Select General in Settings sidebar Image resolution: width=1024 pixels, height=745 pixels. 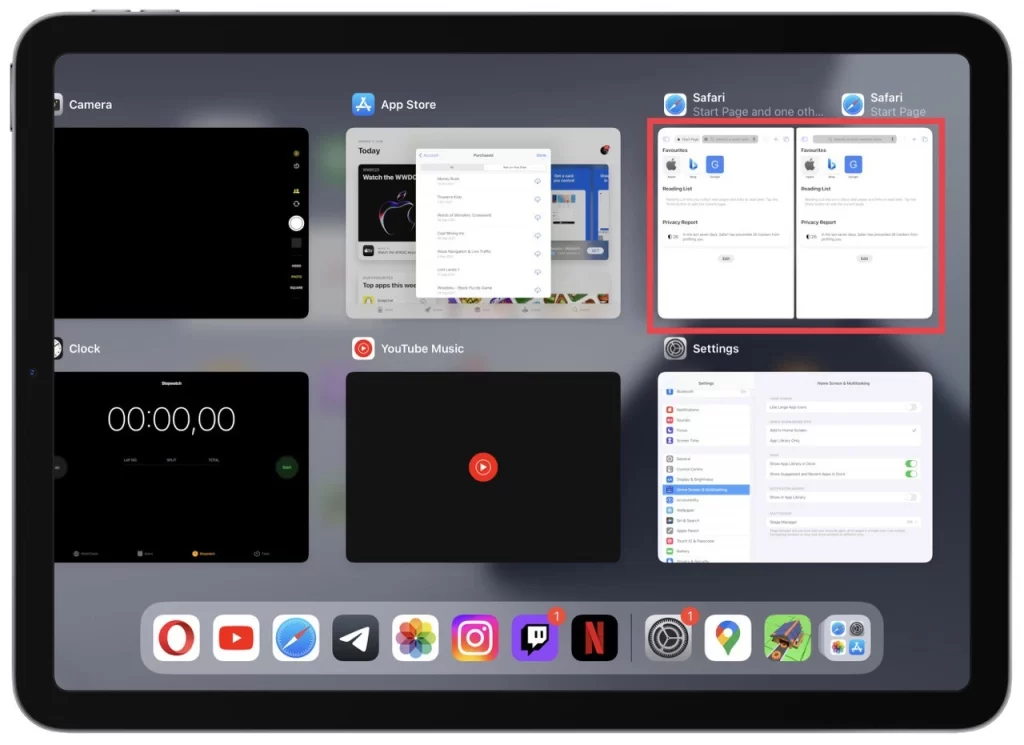tap(707, 459)
